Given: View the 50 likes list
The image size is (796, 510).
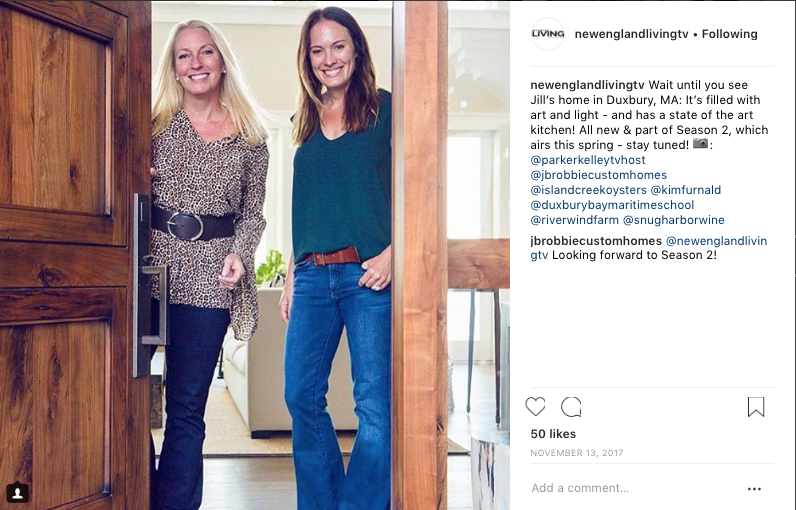Looking at the screenshot, I should [x=553, y=434].
